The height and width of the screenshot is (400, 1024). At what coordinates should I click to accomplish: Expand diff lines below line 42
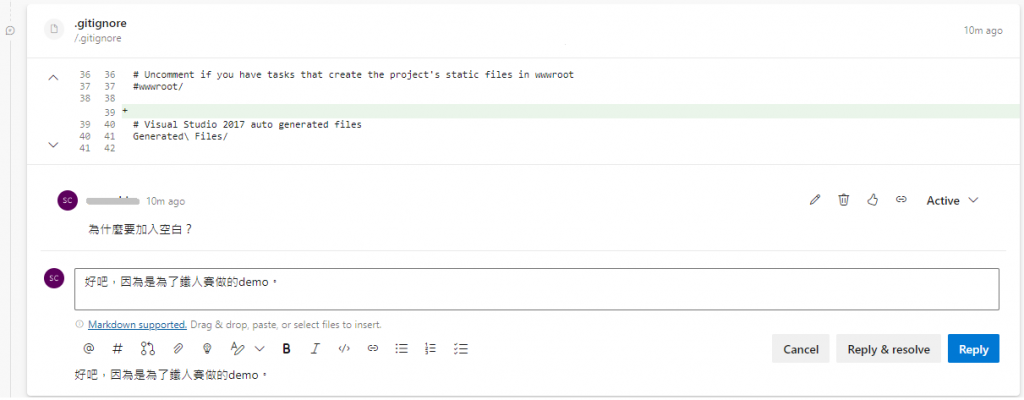54,145
